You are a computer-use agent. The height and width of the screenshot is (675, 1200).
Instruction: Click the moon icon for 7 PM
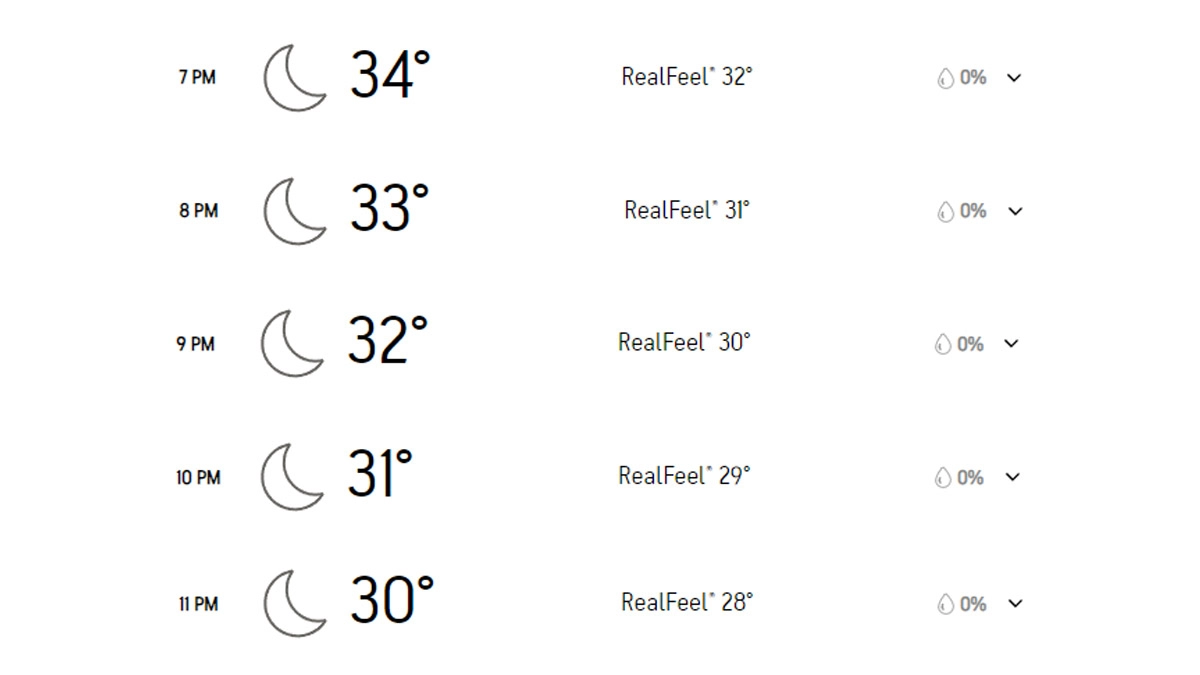coord(294,77)
